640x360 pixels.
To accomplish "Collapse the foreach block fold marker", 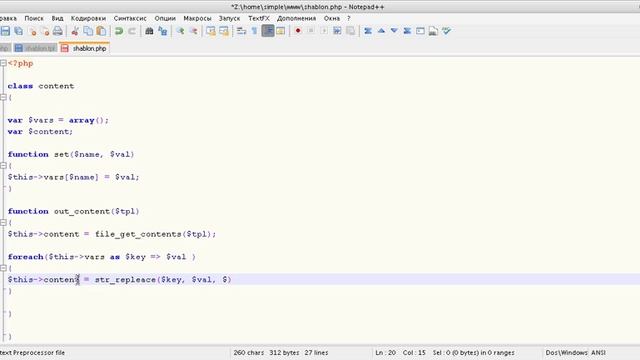I will [x=3, y=268].
